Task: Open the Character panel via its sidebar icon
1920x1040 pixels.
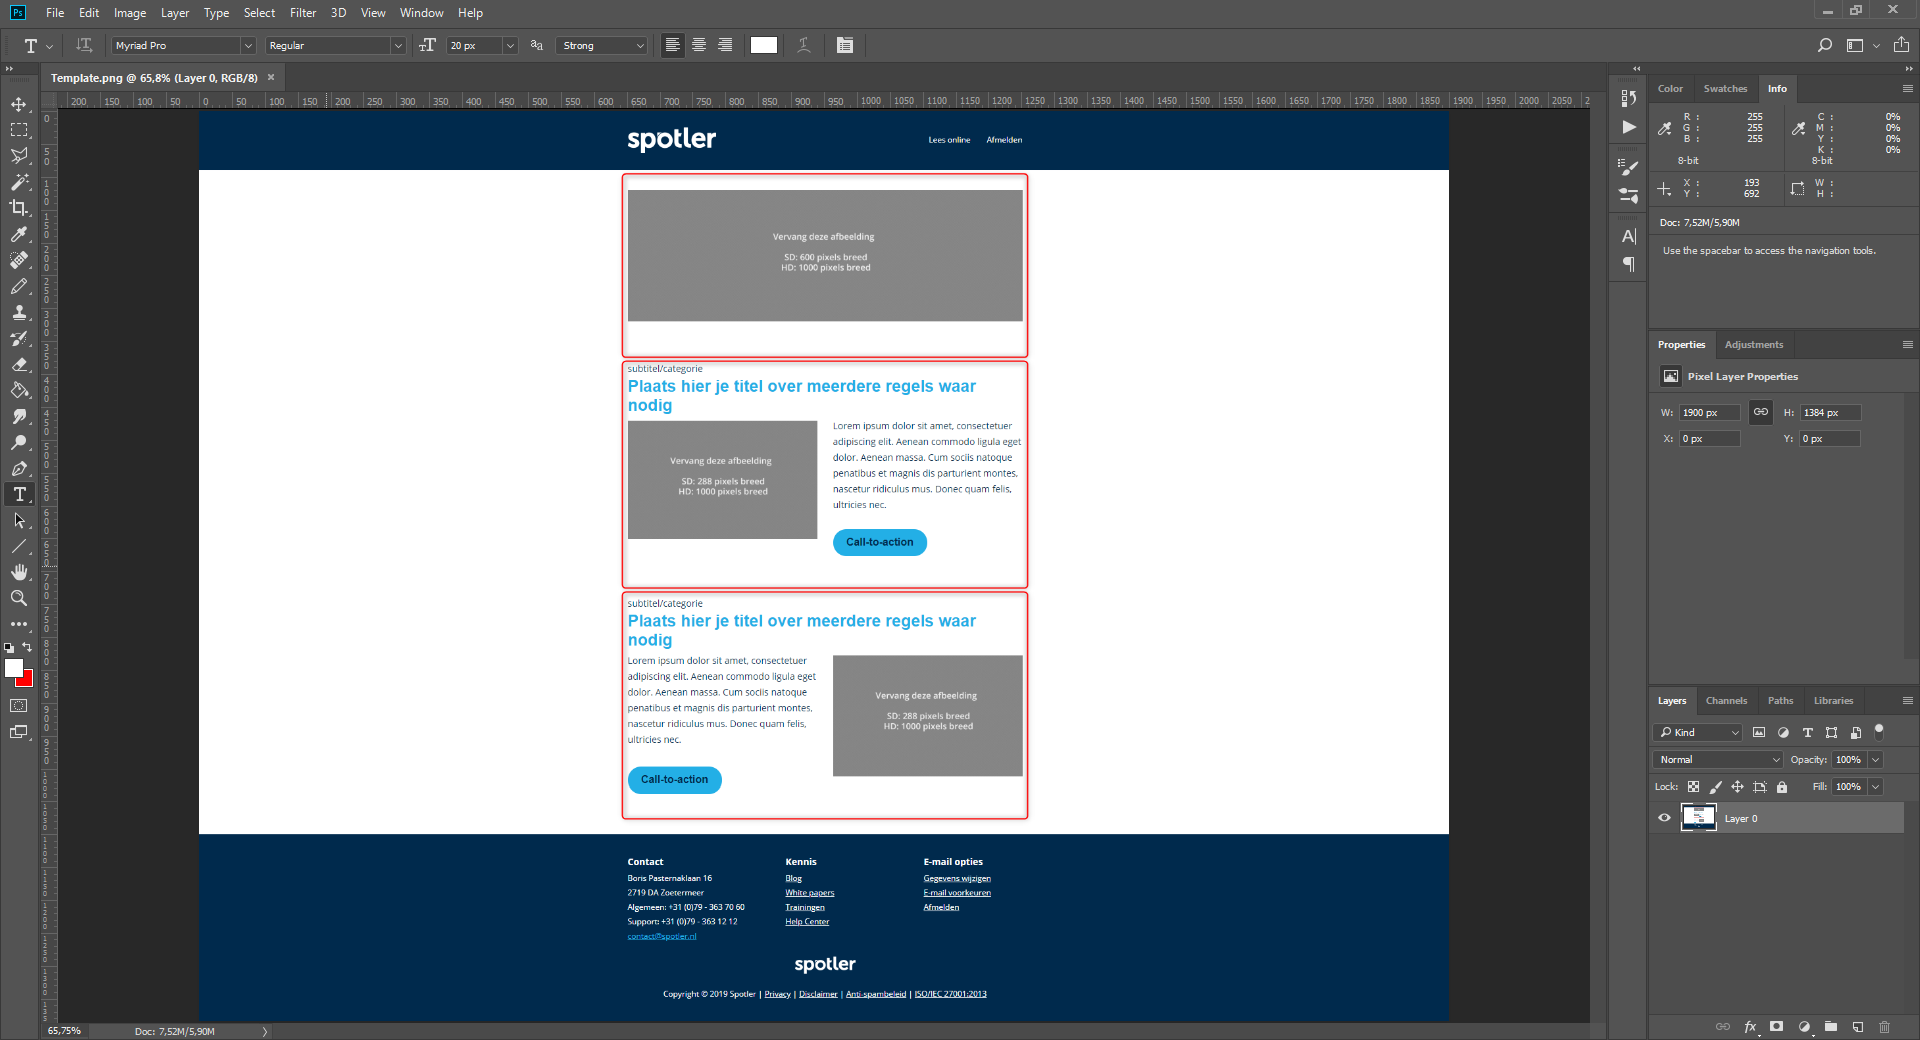Action: [1628, 237]
